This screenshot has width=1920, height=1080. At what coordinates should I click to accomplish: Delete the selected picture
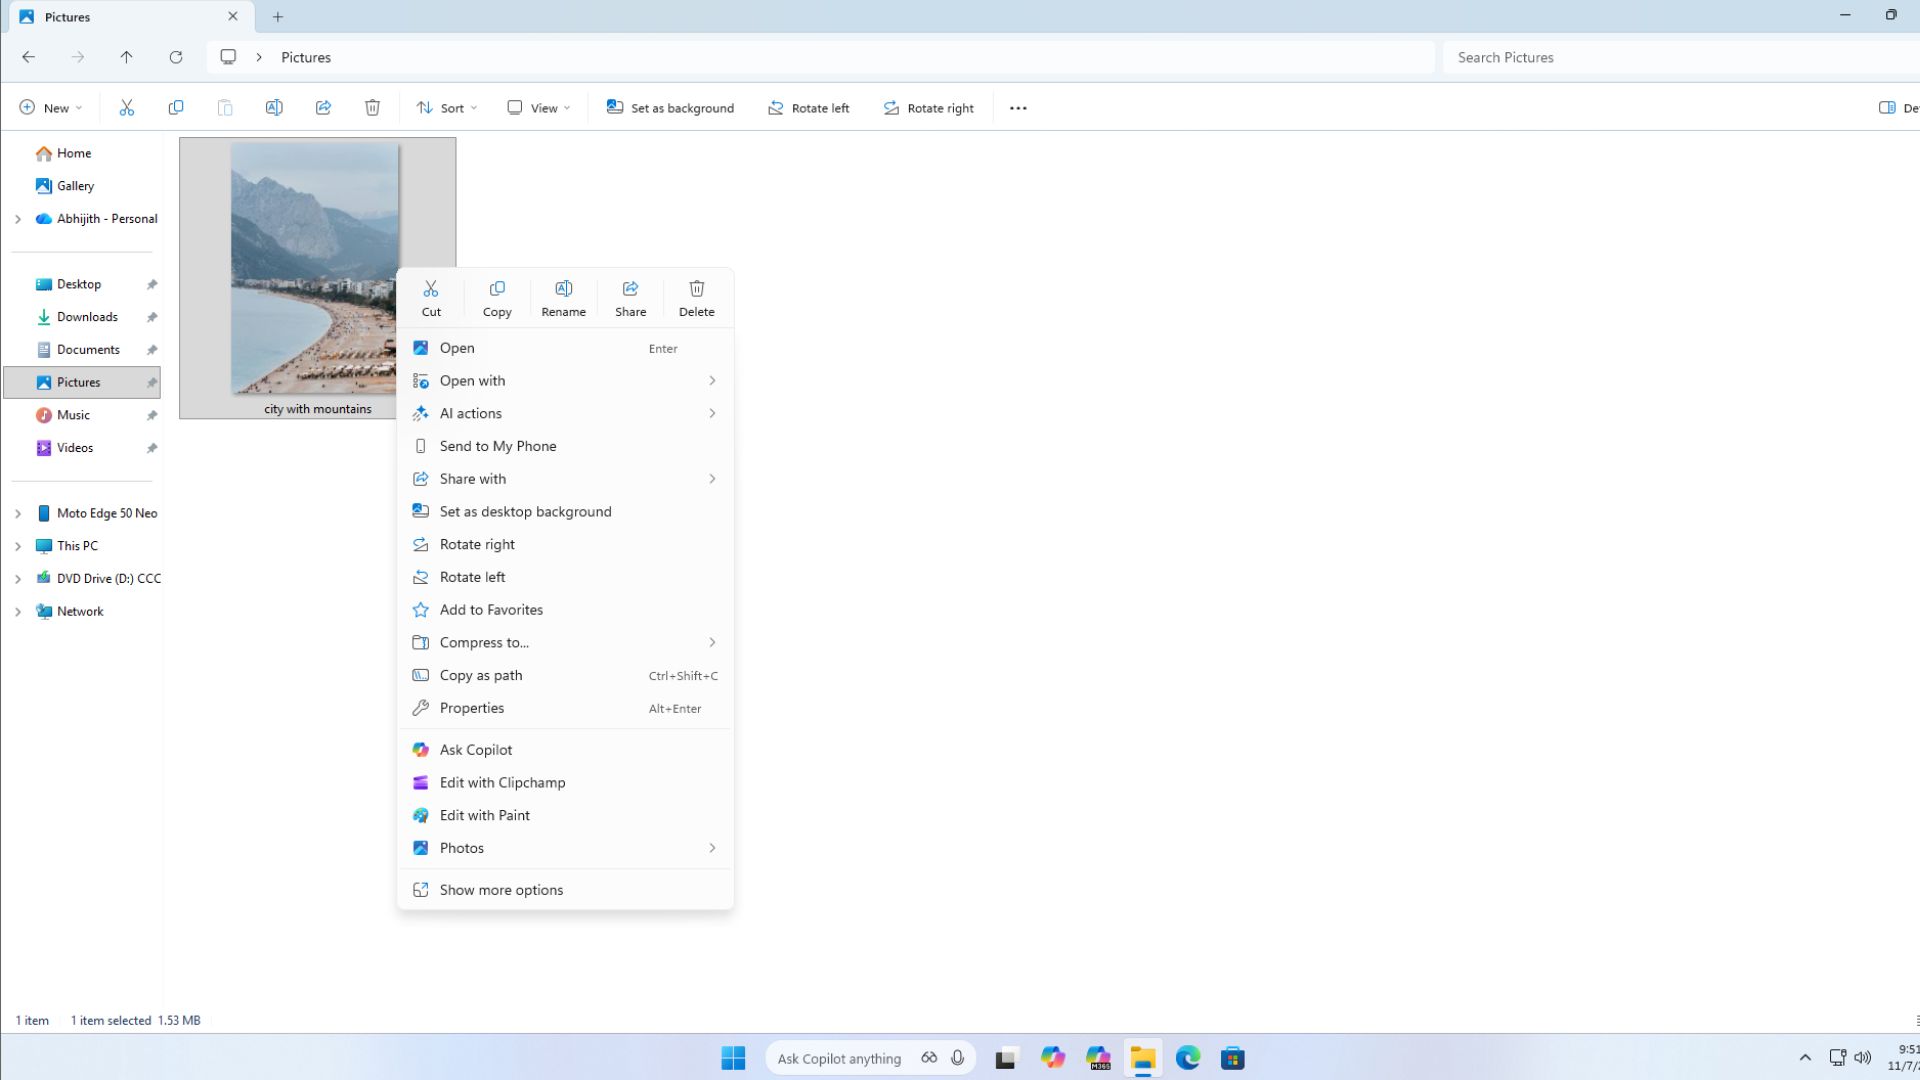coord(696,296)
